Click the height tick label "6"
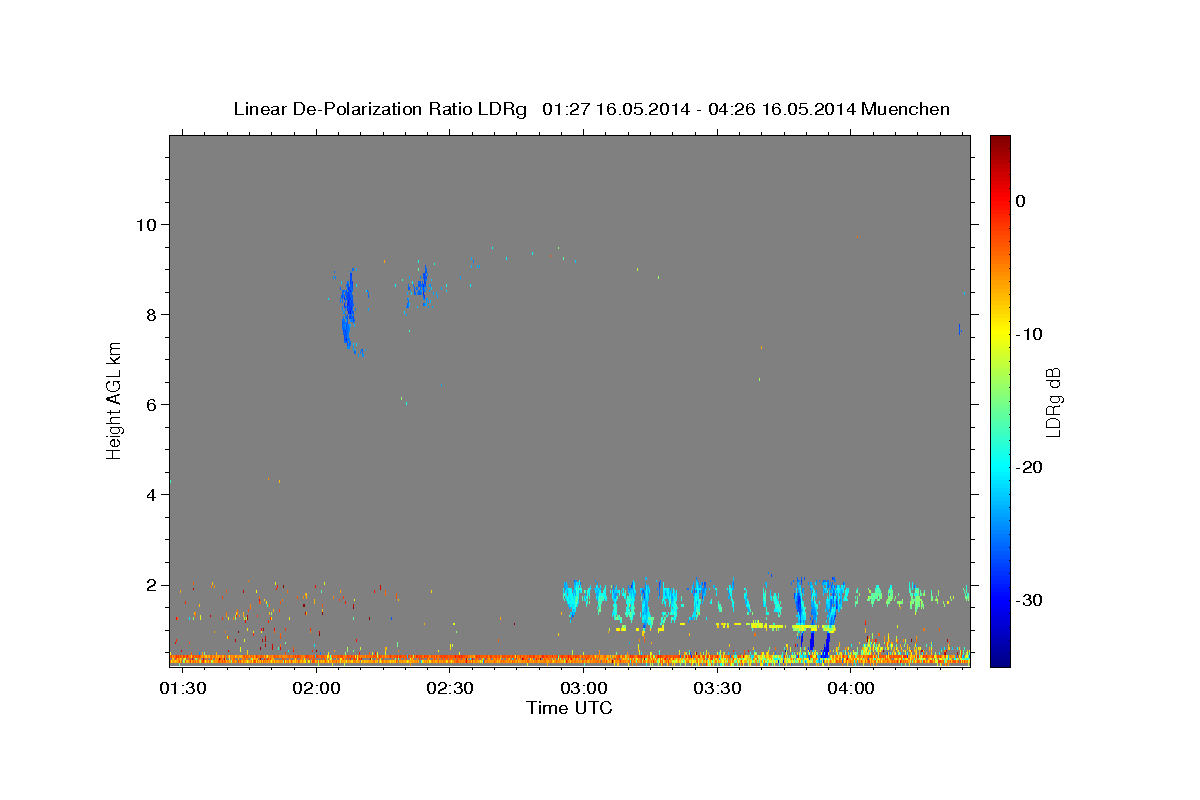This screenshot has height=800, width=1200. (153, 404)
